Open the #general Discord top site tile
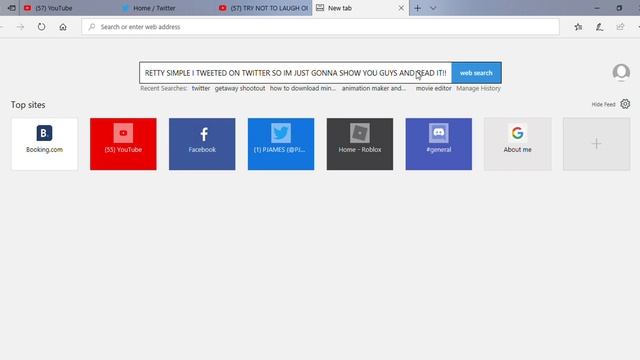The image size is (640, 360). pyautogui.click(x=439, y=144)
